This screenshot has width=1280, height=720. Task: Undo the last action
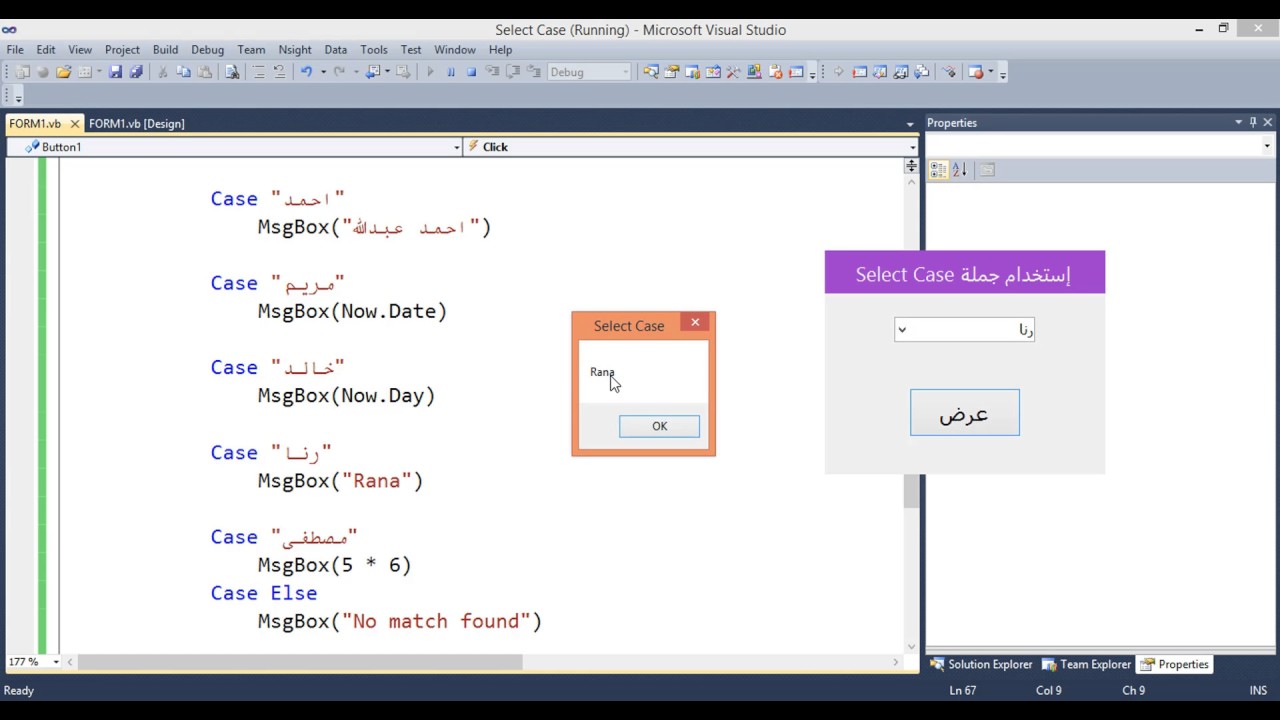click(306, 72)
